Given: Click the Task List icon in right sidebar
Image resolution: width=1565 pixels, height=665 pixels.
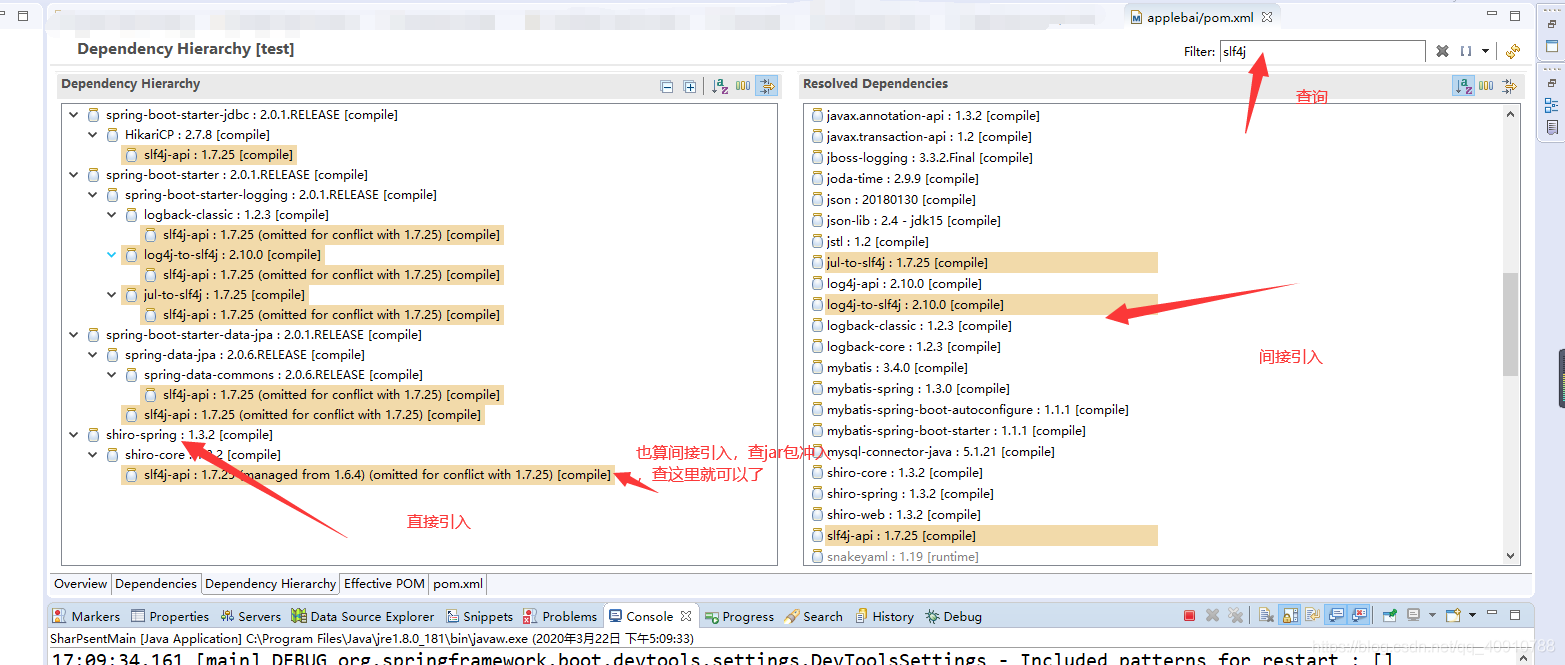Looking at the screenshot, I should click(x=1551, y=127).
